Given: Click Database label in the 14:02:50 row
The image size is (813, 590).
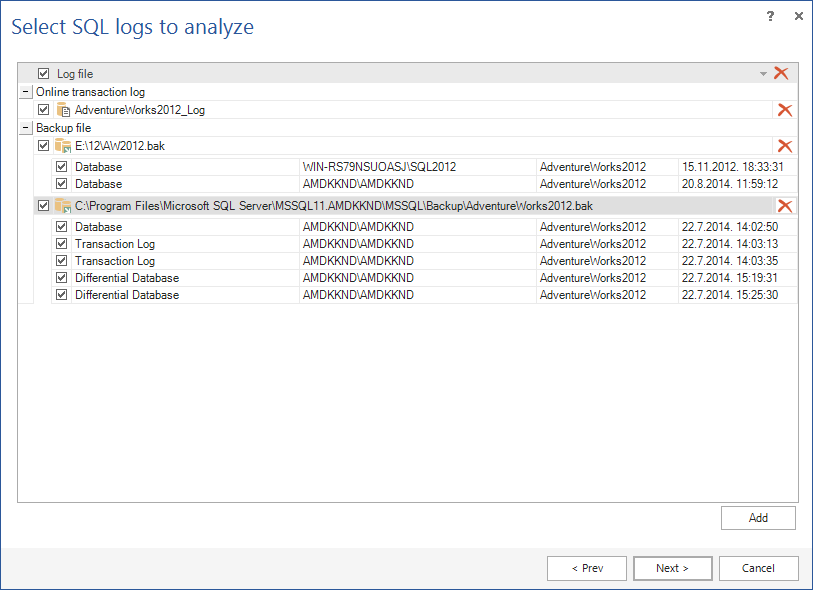Looking at the screenshot, I should click(99, 227).
